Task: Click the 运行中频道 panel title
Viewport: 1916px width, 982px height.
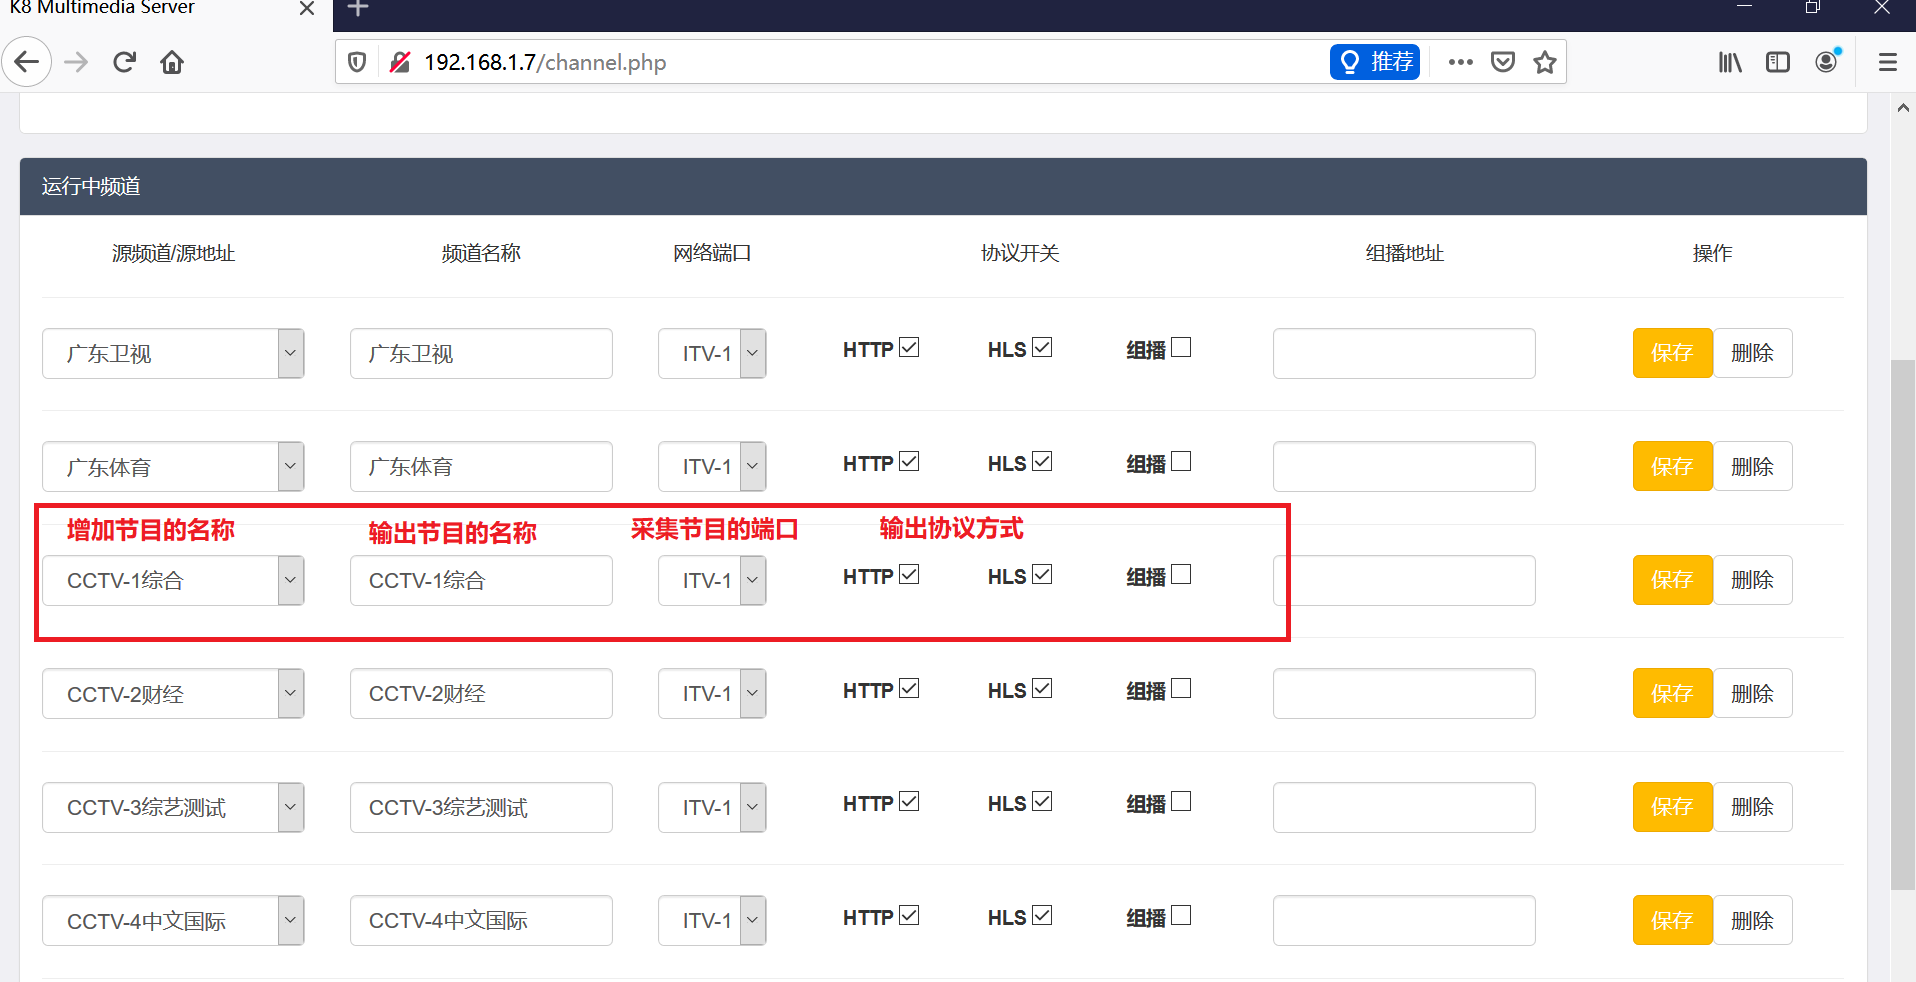Action: (x=91, y=187)
